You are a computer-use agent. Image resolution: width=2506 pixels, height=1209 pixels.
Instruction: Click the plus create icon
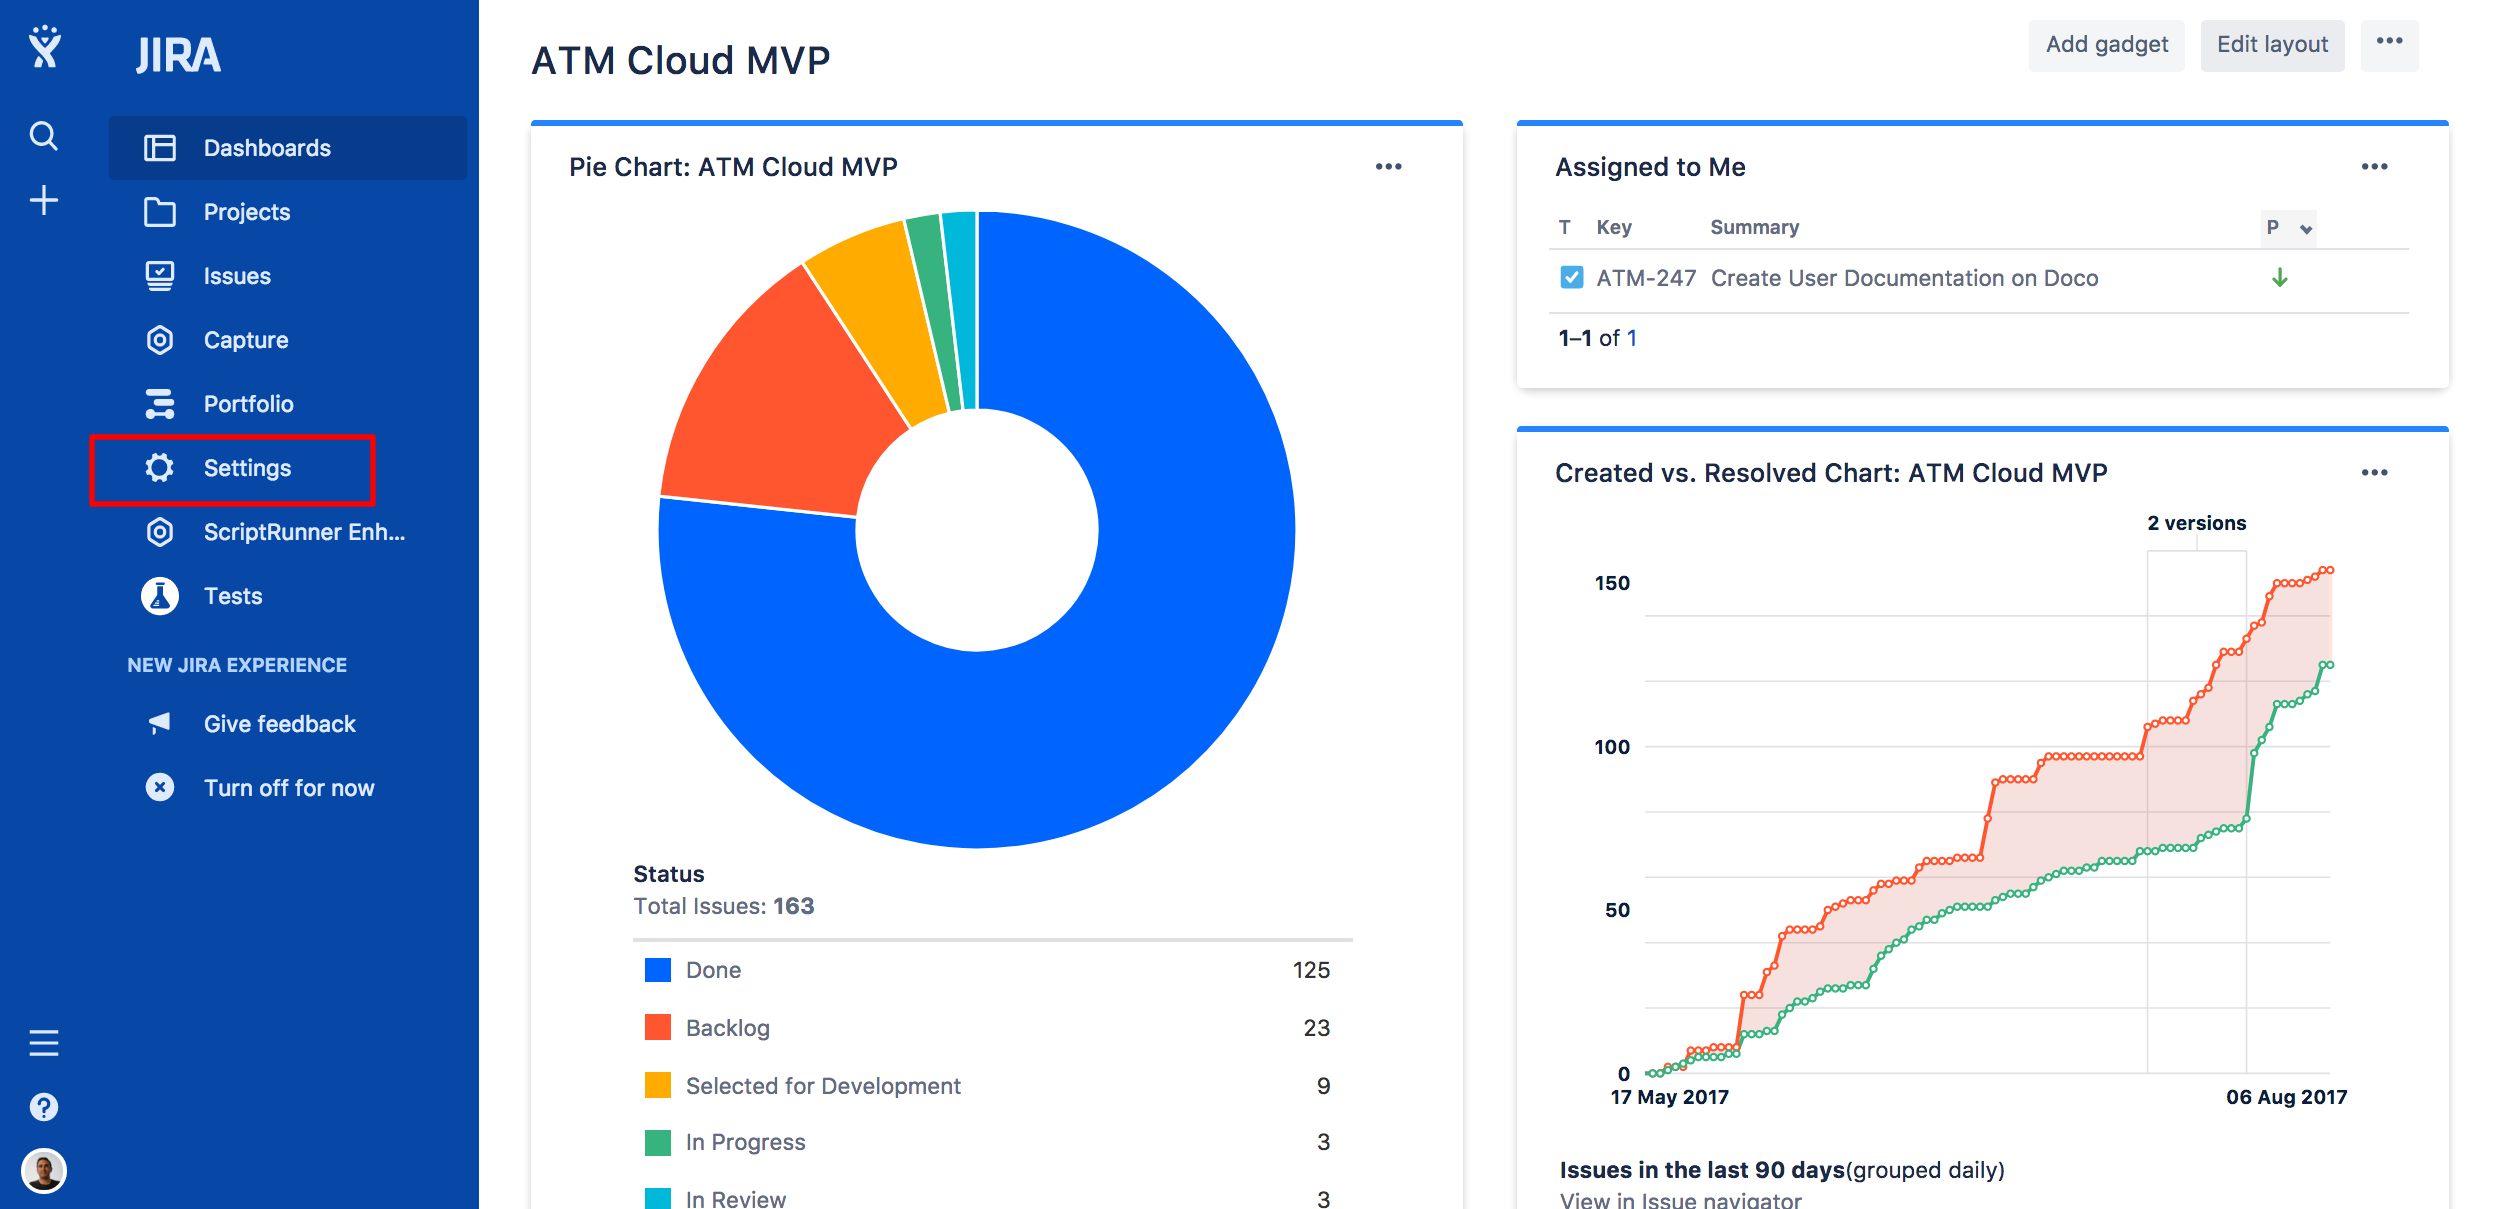(x=43, y=200)
